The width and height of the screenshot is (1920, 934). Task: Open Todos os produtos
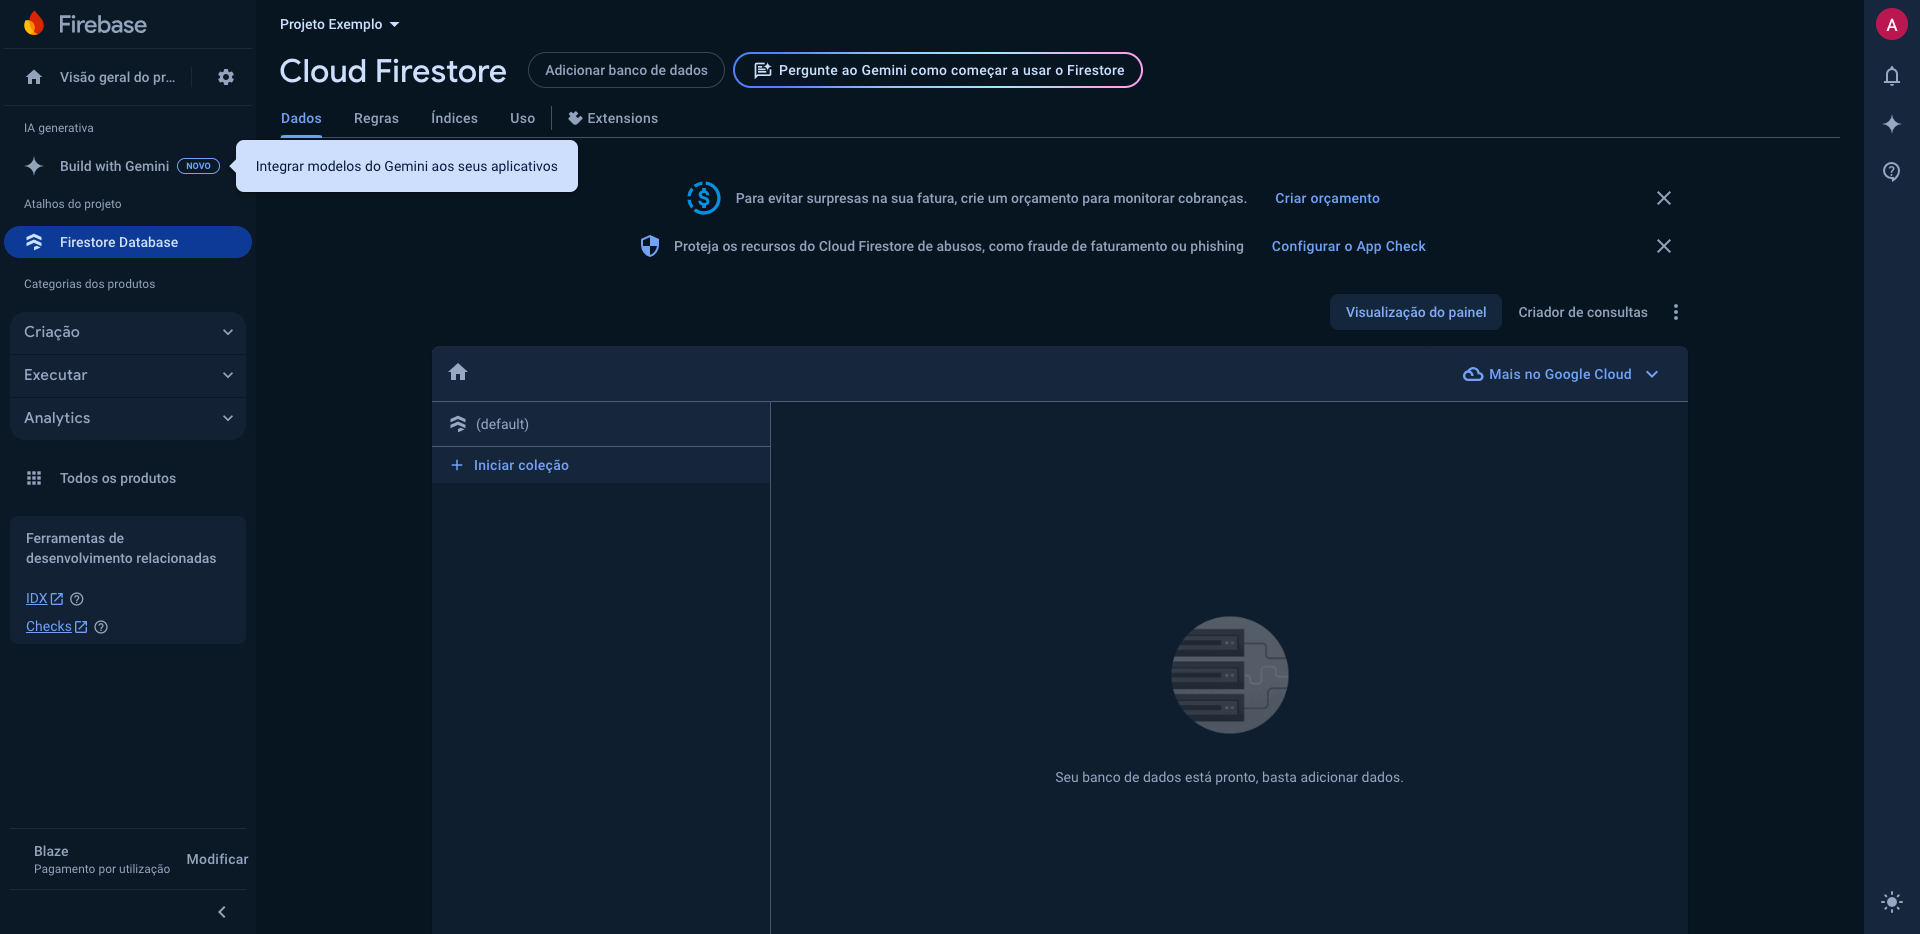point(118,478)
